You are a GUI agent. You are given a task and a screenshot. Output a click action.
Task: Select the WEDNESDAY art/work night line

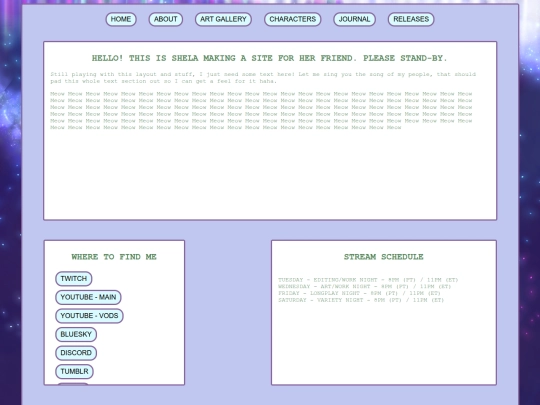pos(364,287)
